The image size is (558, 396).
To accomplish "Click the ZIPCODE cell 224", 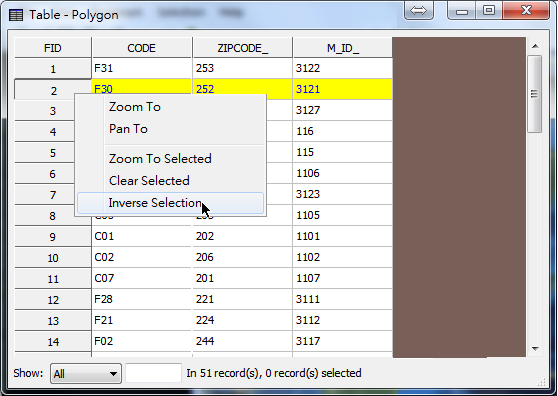I will (242, 320).
